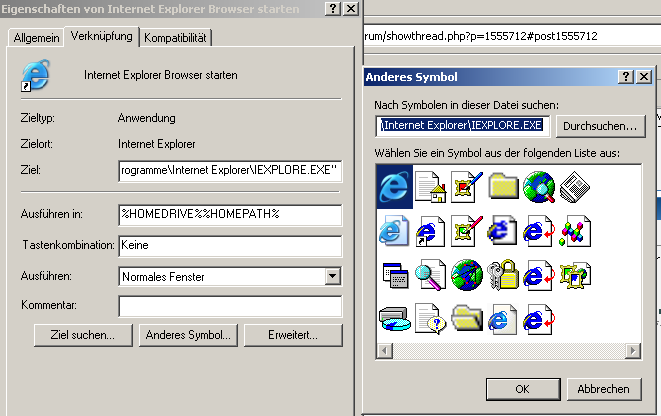Click the Ziel suchen... button

pyautogui.click(x=83, y=335)
